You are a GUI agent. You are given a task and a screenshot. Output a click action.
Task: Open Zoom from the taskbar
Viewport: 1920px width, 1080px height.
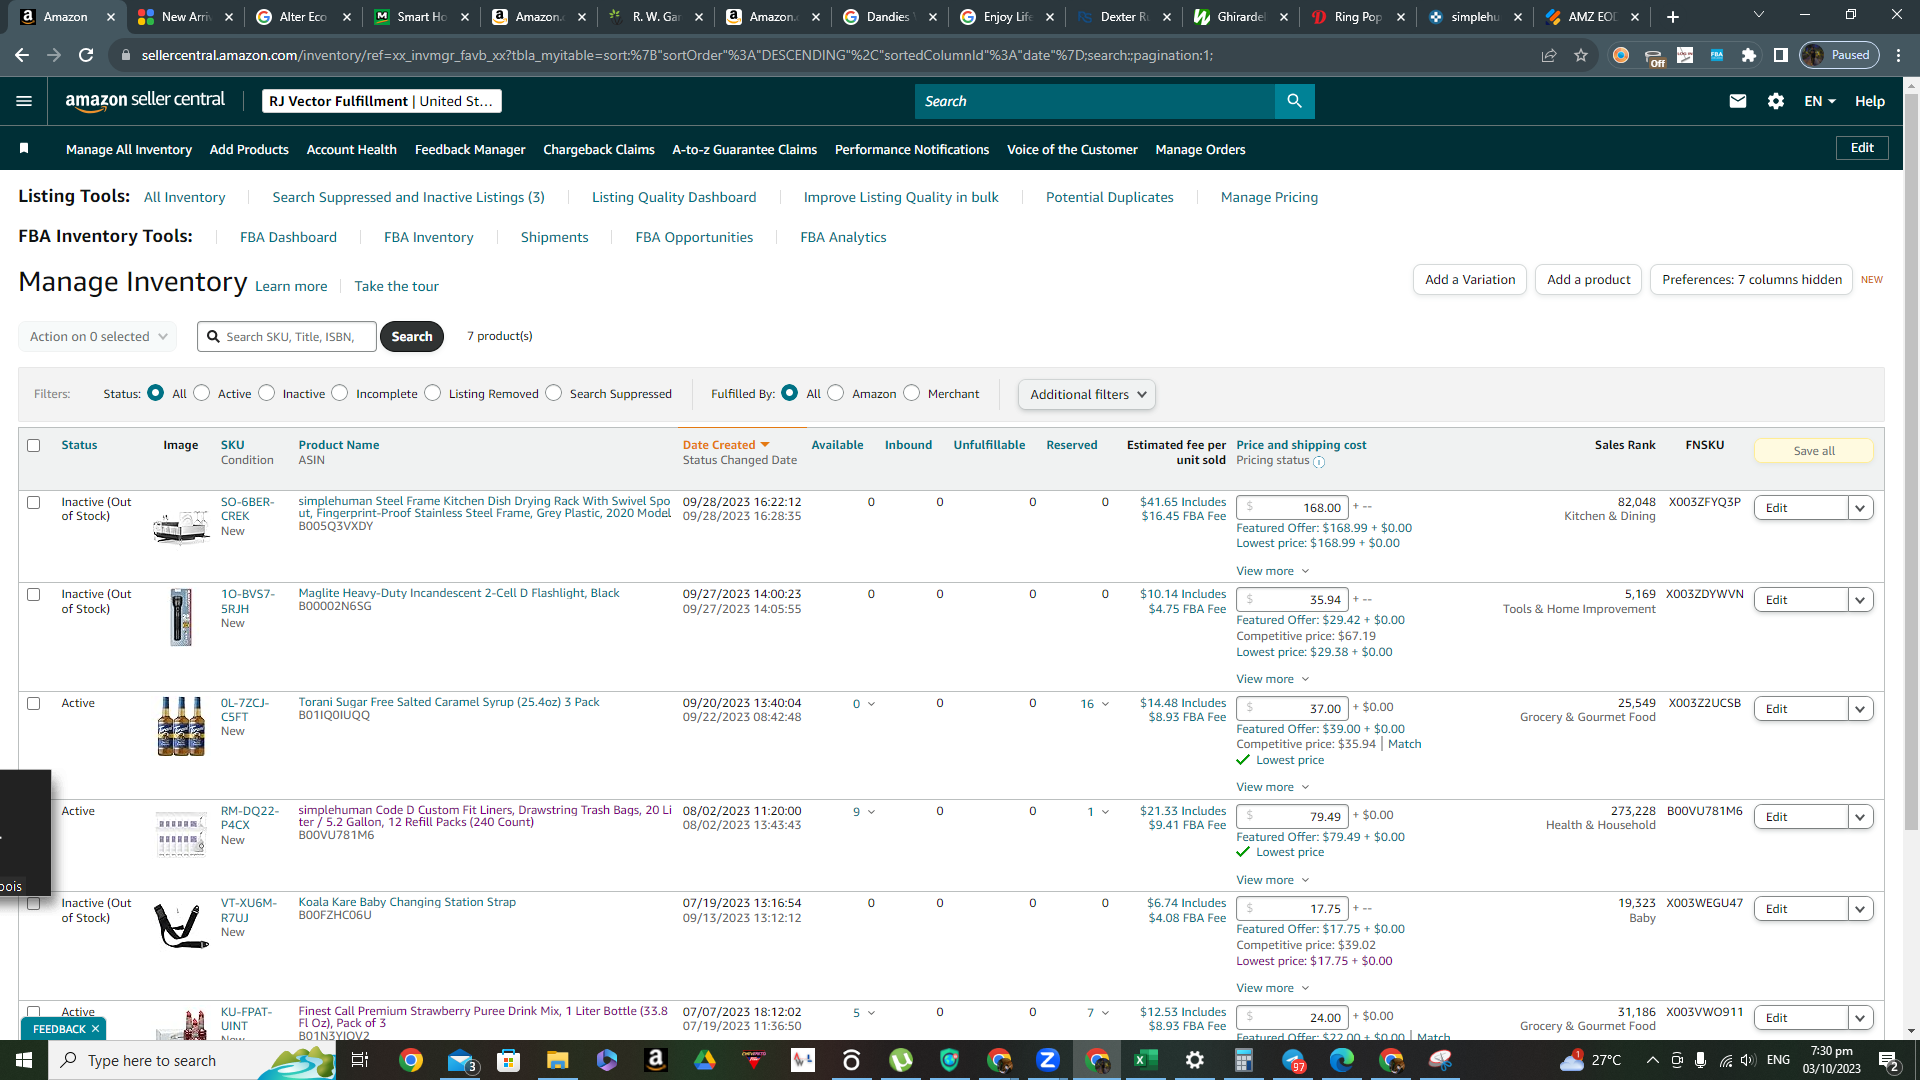pos(1048,1060)
